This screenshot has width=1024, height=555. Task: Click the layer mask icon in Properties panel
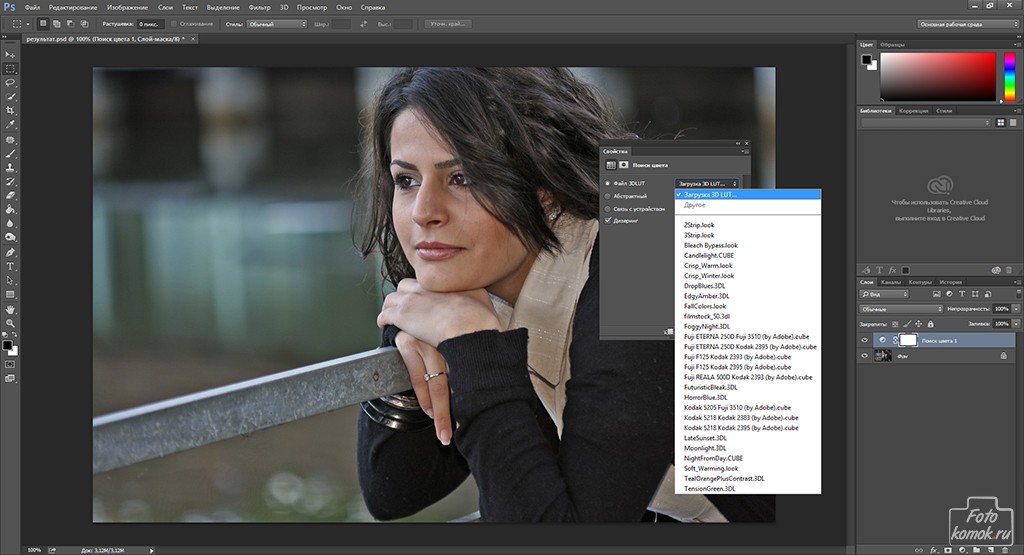pos(624,164)
